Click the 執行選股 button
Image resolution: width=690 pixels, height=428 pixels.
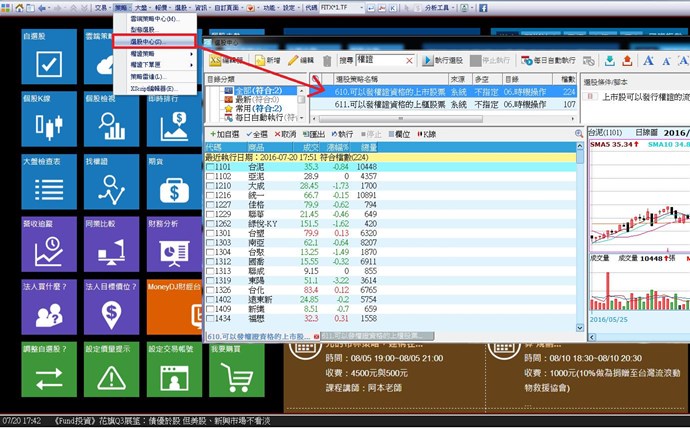(448, 61)
